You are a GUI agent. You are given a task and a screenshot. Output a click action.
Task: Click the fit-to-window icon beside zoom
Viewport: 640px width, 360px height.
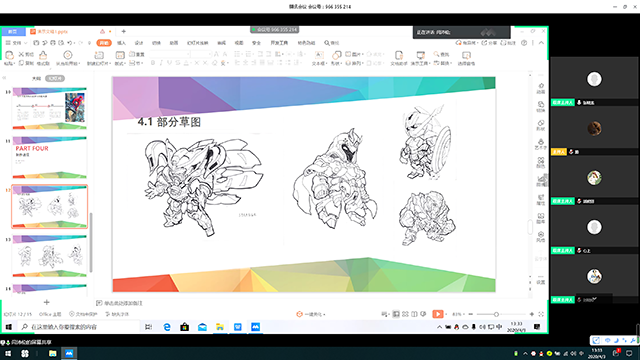541,314
